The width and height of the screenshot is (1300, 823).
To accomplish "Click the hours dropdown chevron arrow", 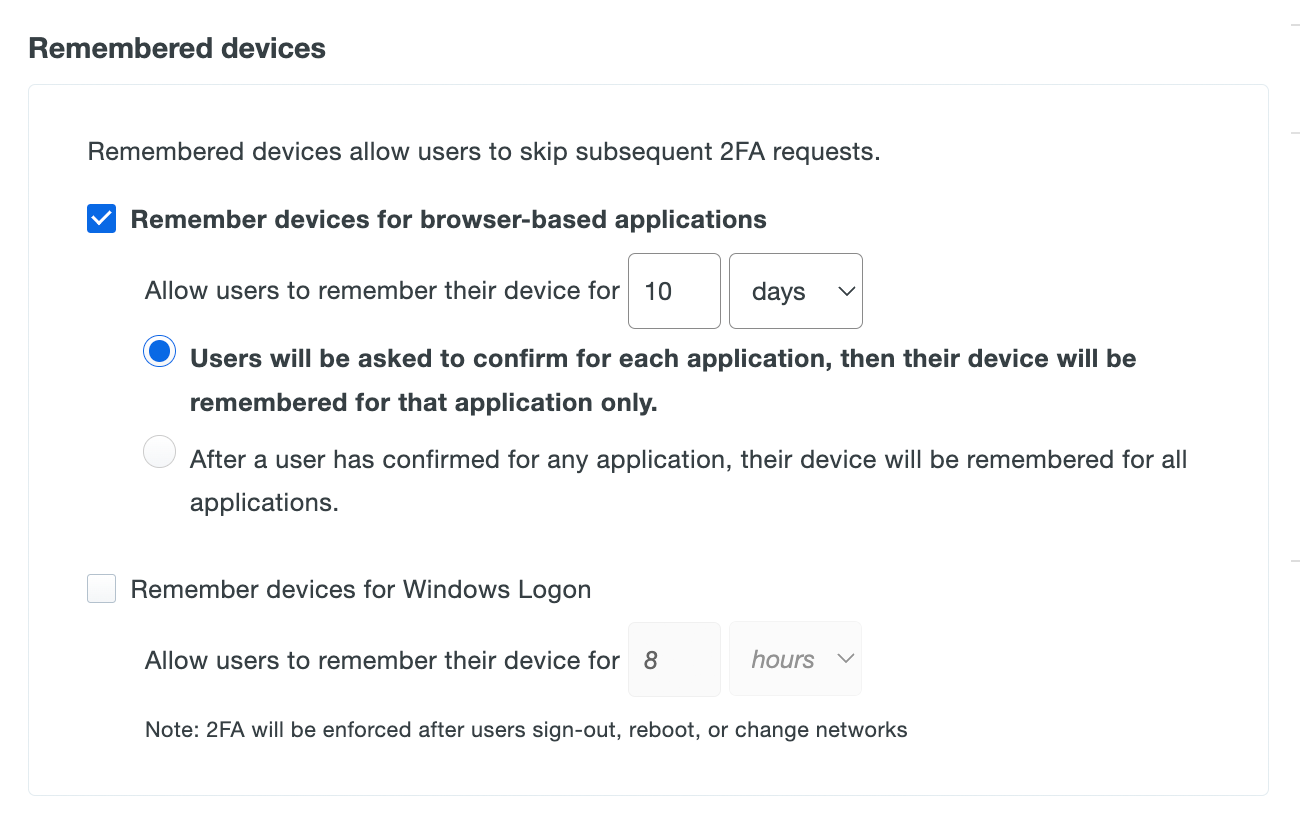I will (847, 658).
